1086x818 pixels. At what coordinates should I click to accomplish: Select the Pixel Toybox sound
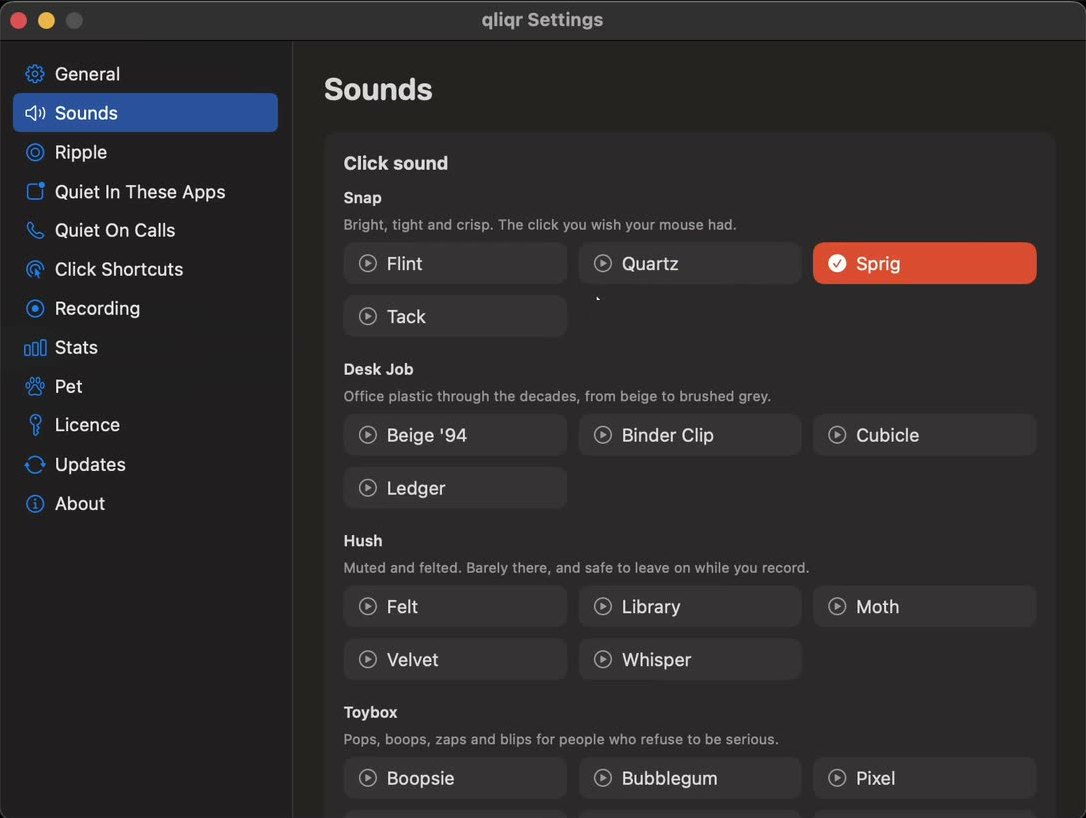point(925,778)
